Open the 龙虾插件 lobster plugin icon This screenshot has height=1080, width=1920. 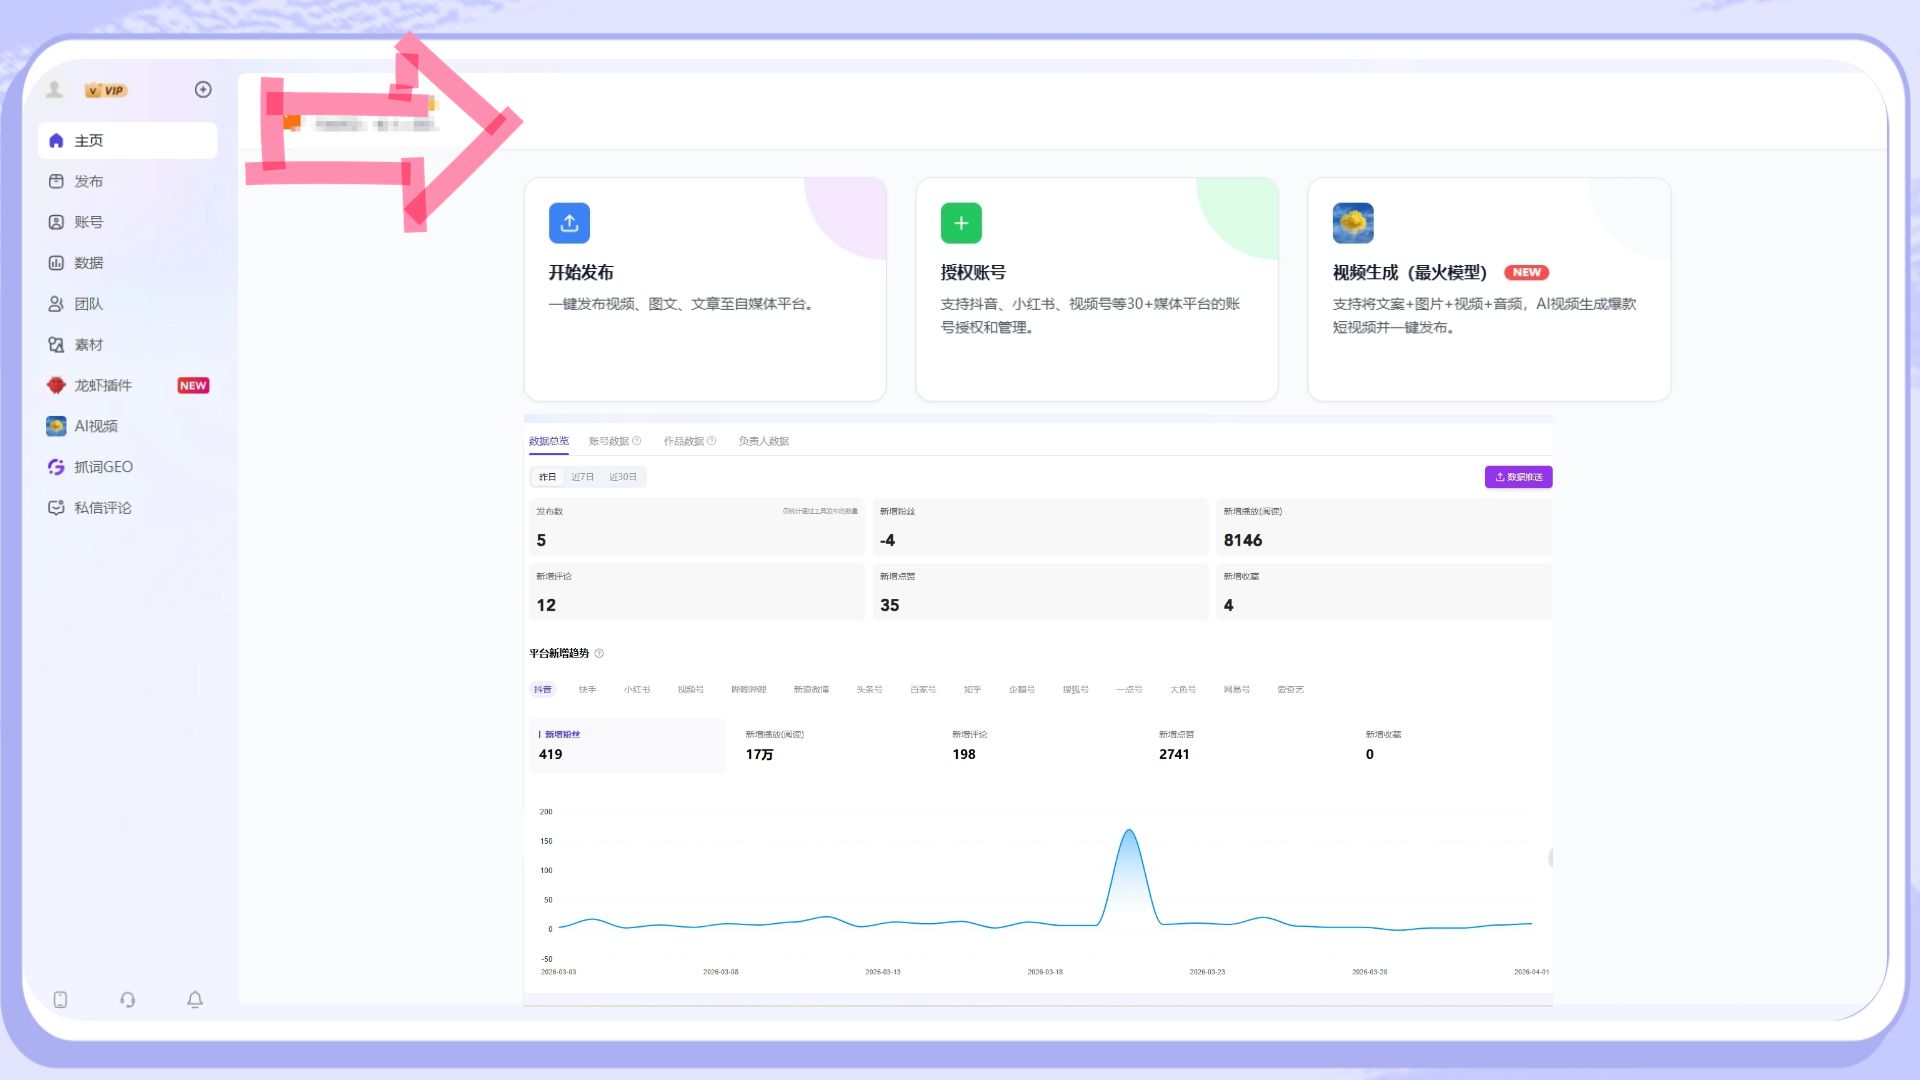[56, 385]
